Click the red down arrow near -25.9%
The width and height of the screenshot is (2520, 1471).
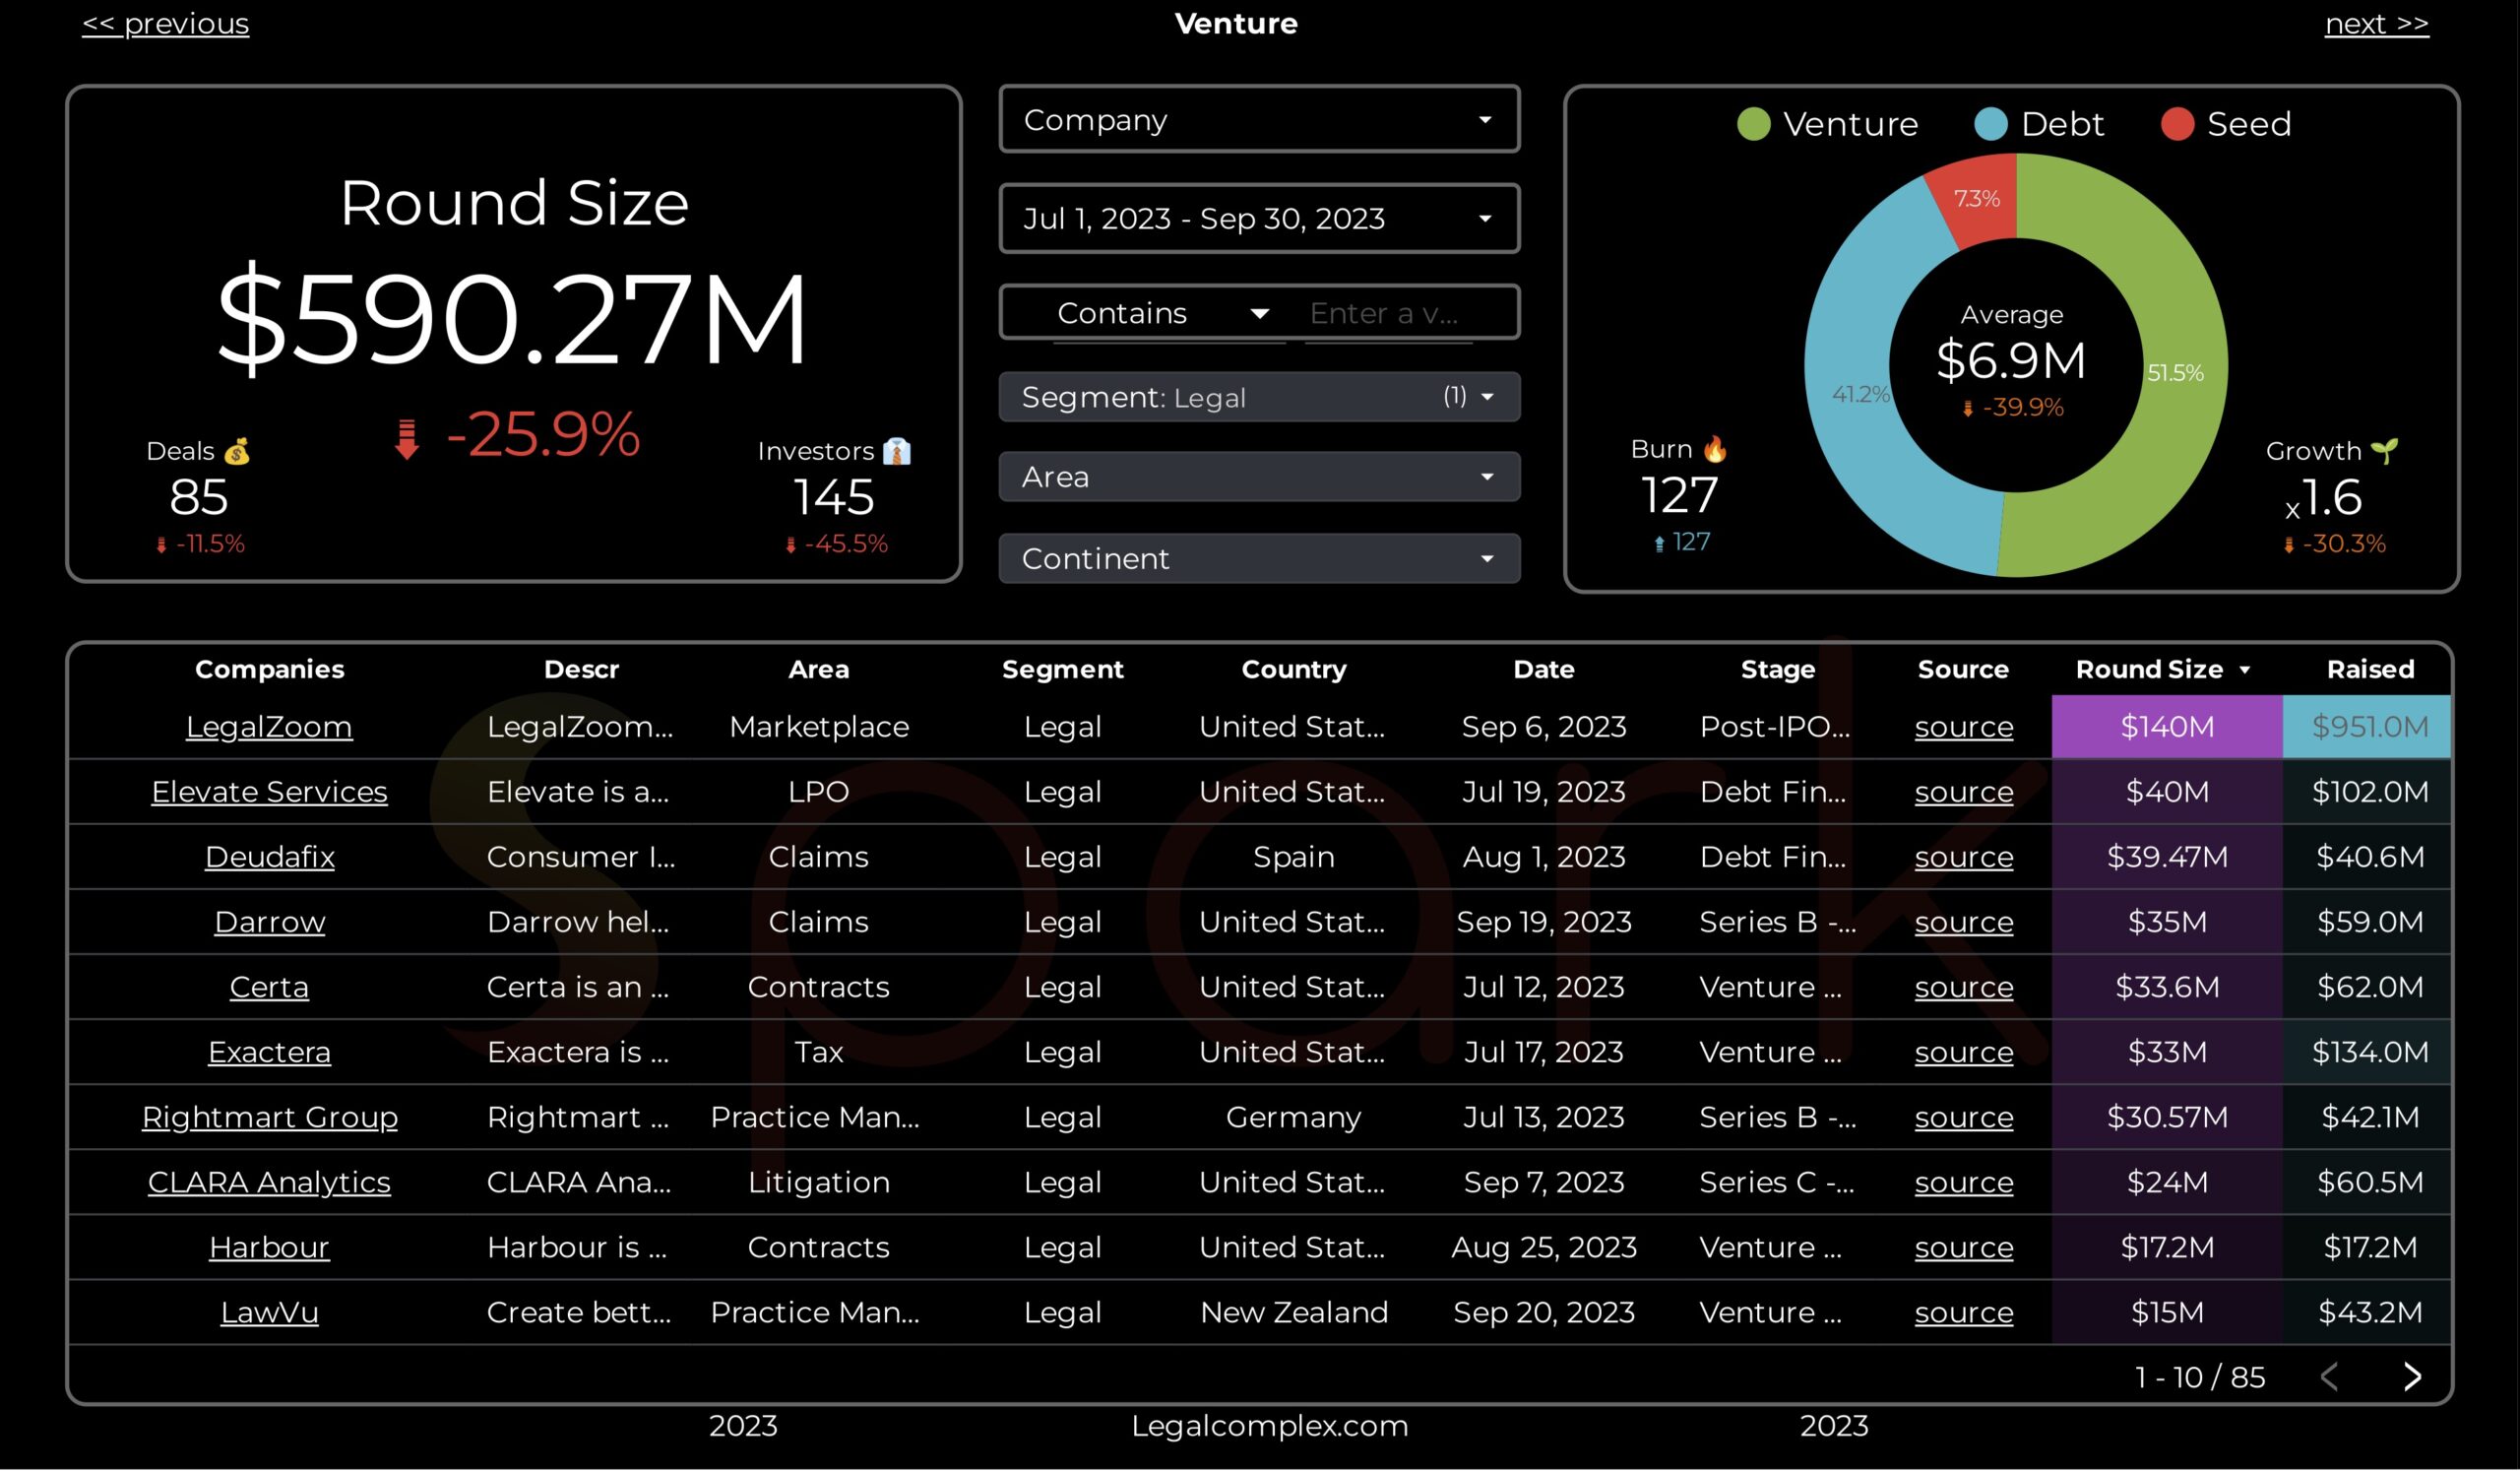click(406, 438)
